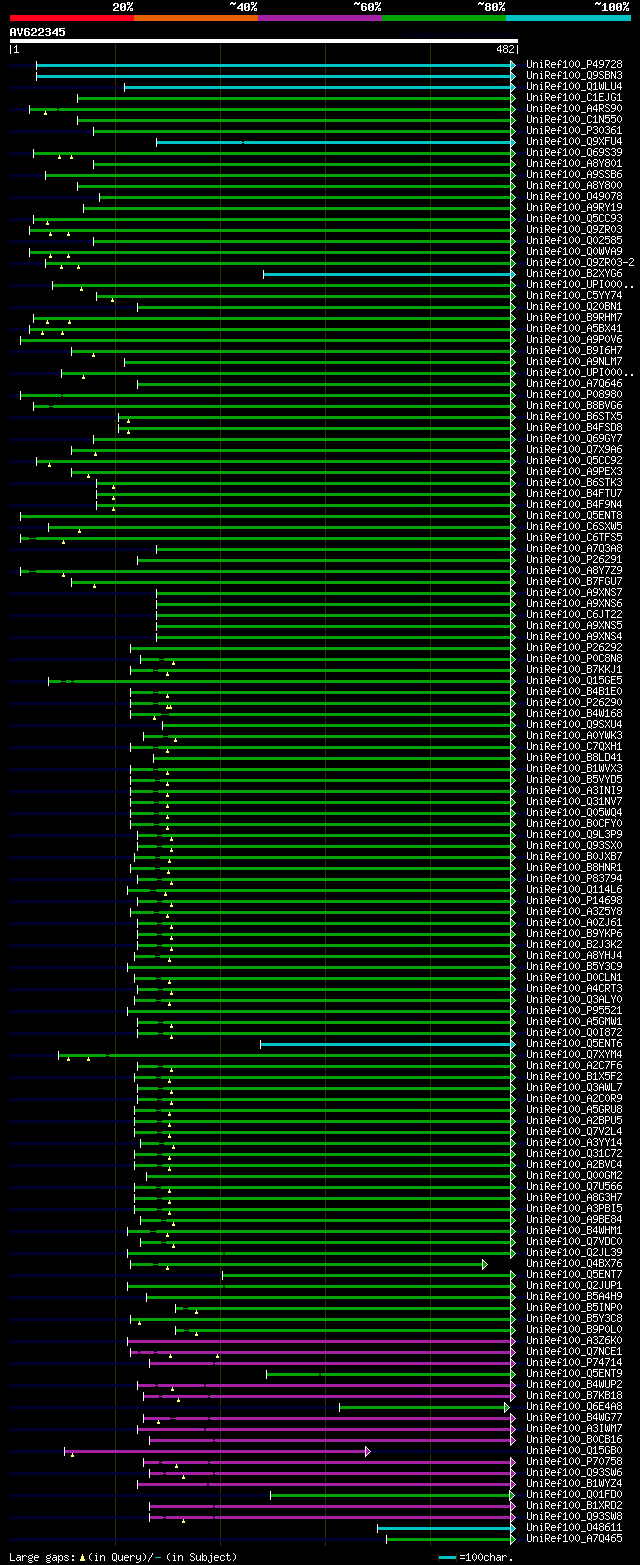
Task: Select the UniRef100_B2XYG6 label
Action: 574,274
